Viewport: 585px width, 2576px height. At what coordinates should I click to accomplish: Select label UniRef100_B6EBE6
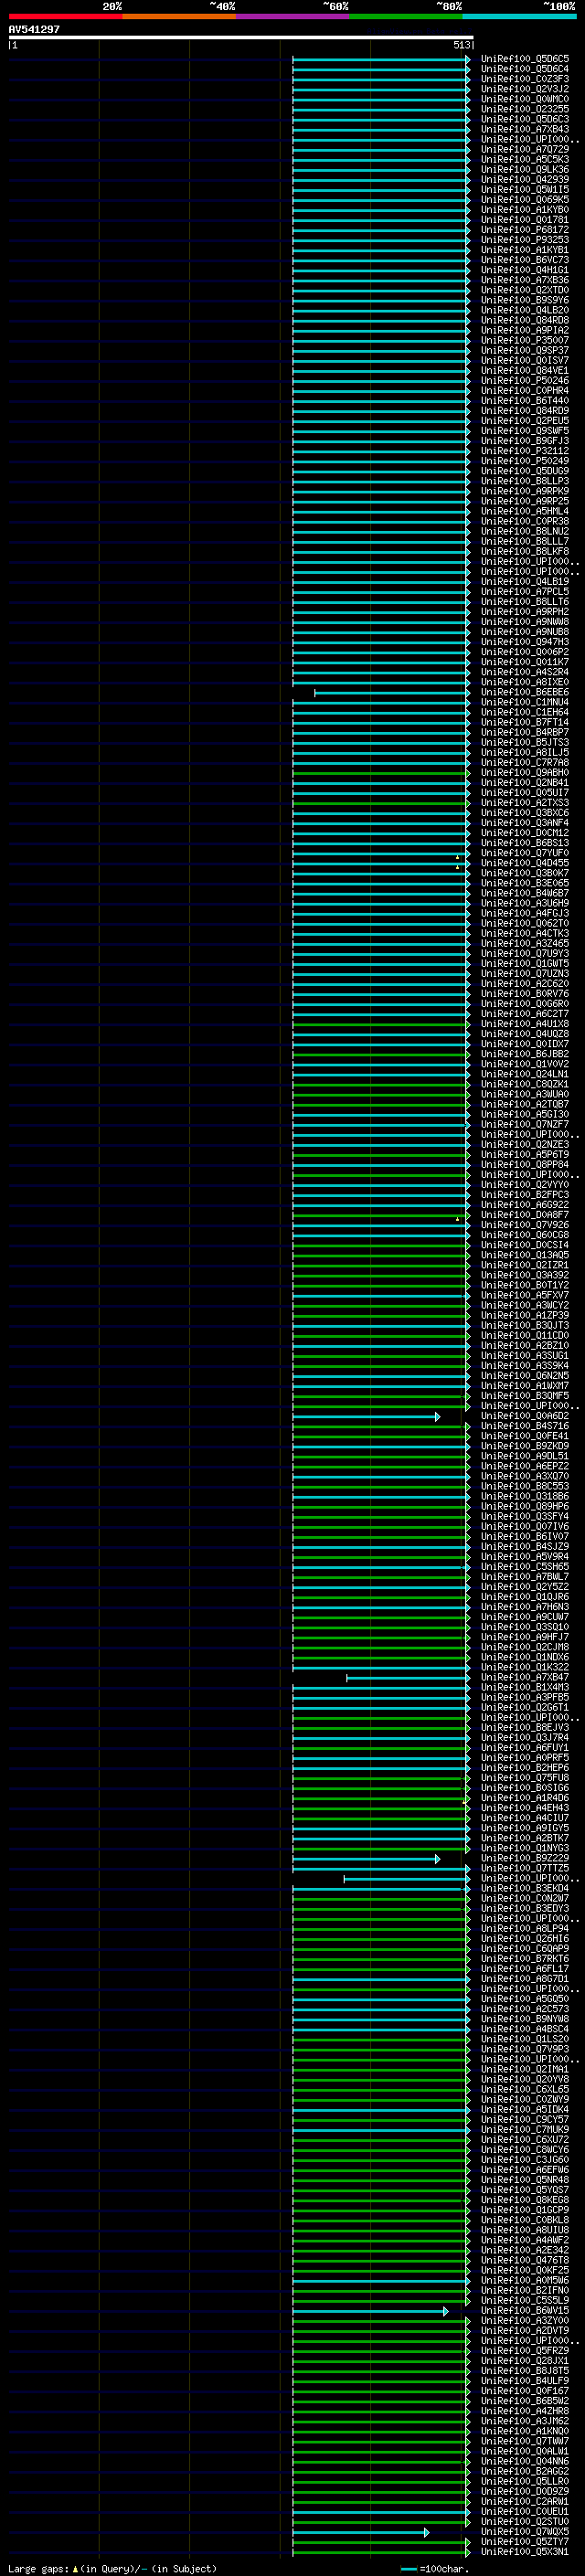click(x=524, y=692)
